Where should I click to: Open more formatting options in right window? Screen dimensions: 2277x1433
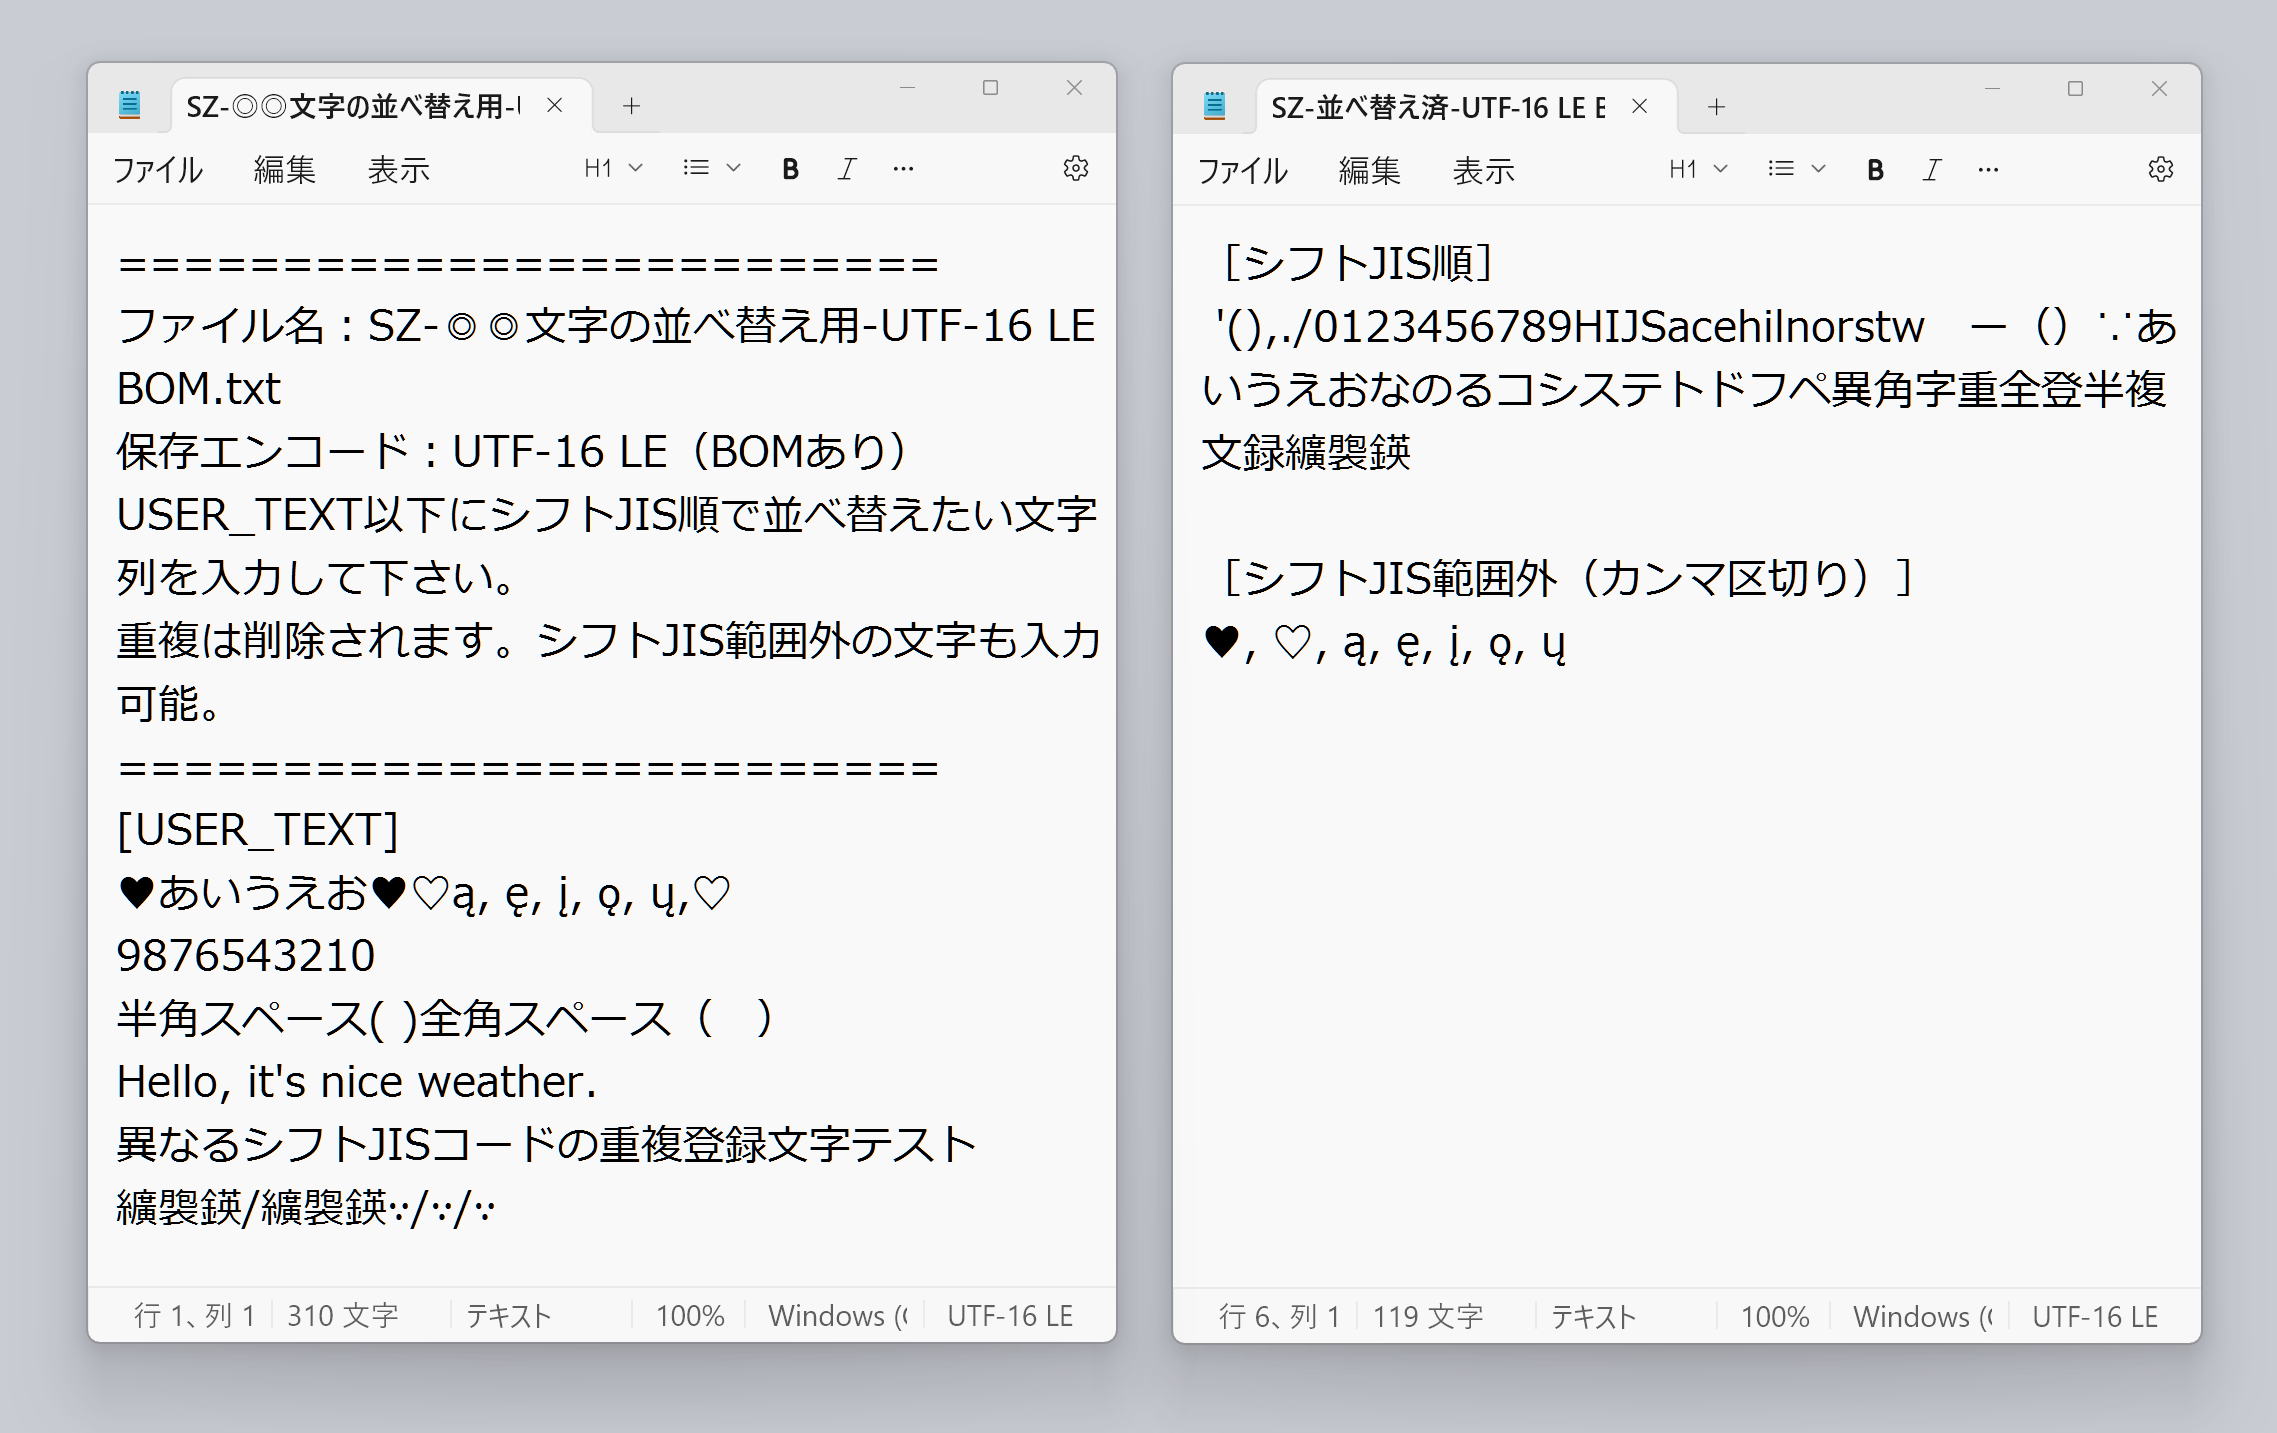[x=1988, y=170]
